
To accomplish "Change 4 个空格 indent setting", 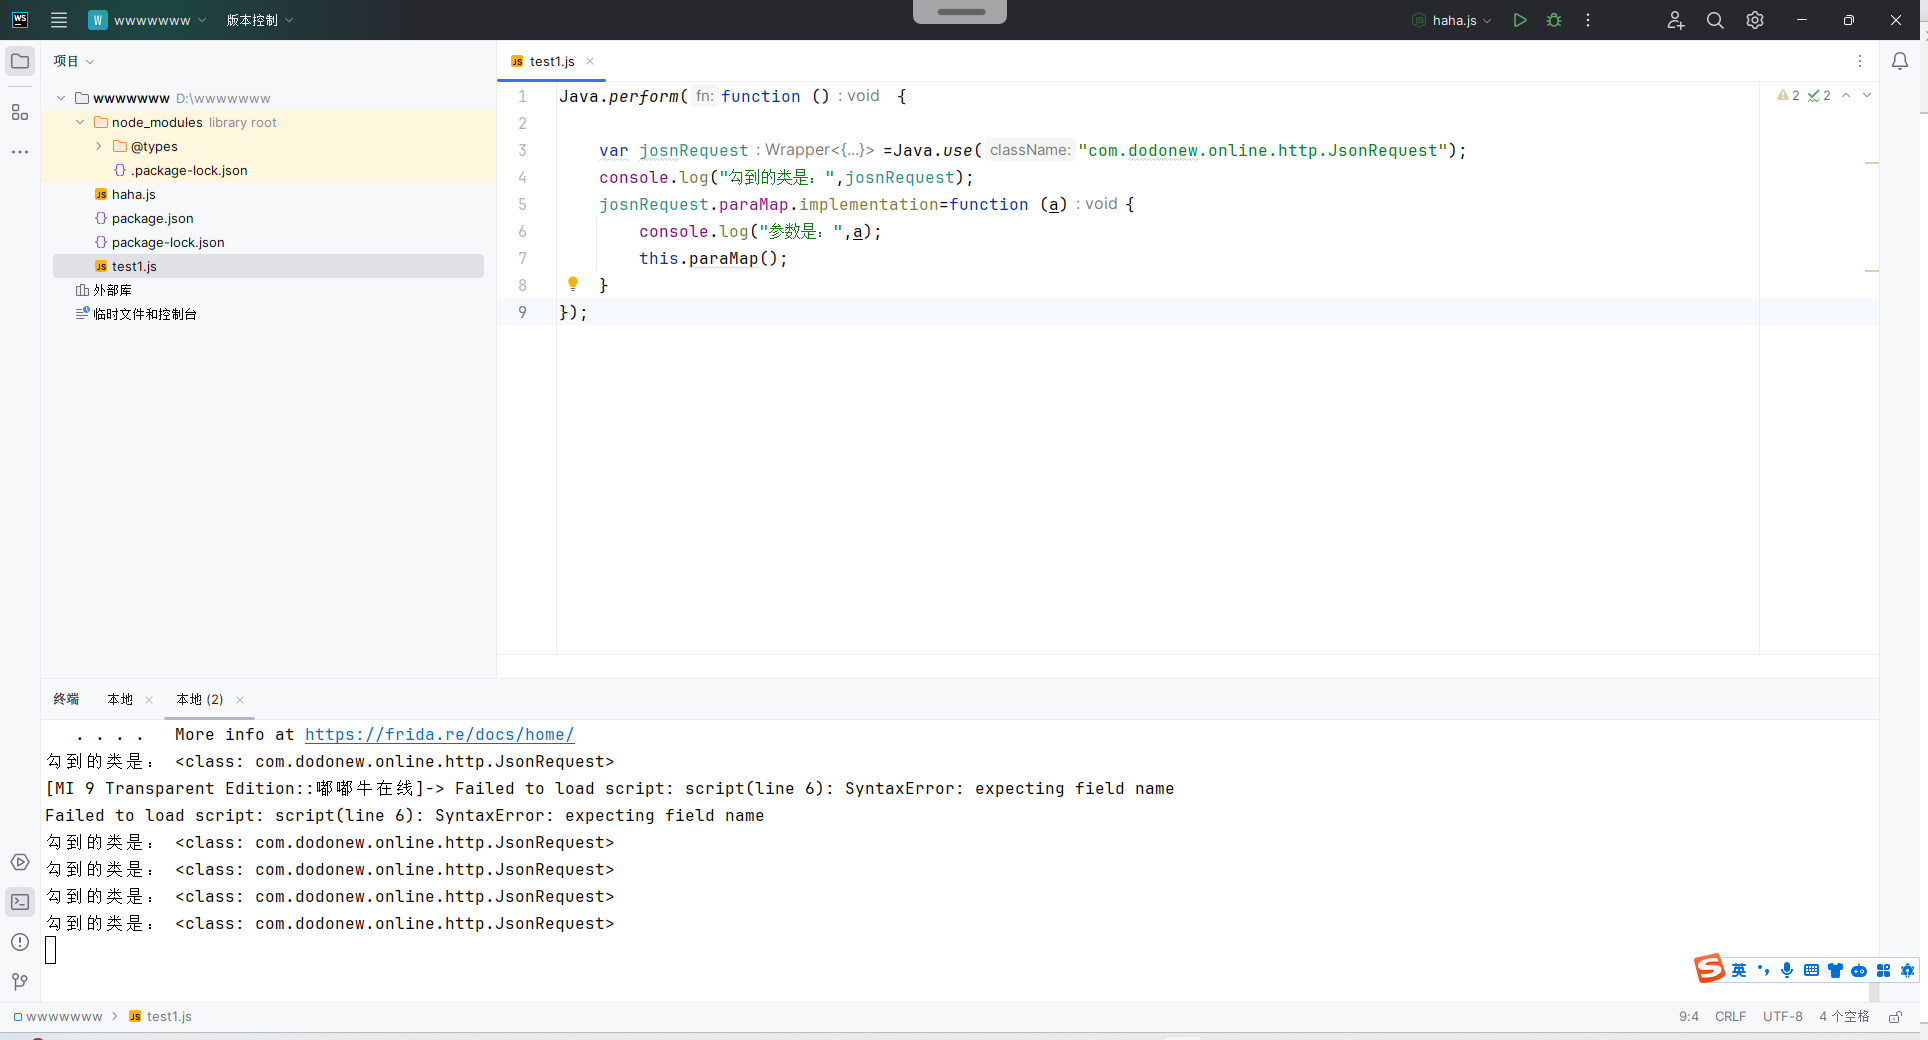I will [1844, 1016].
